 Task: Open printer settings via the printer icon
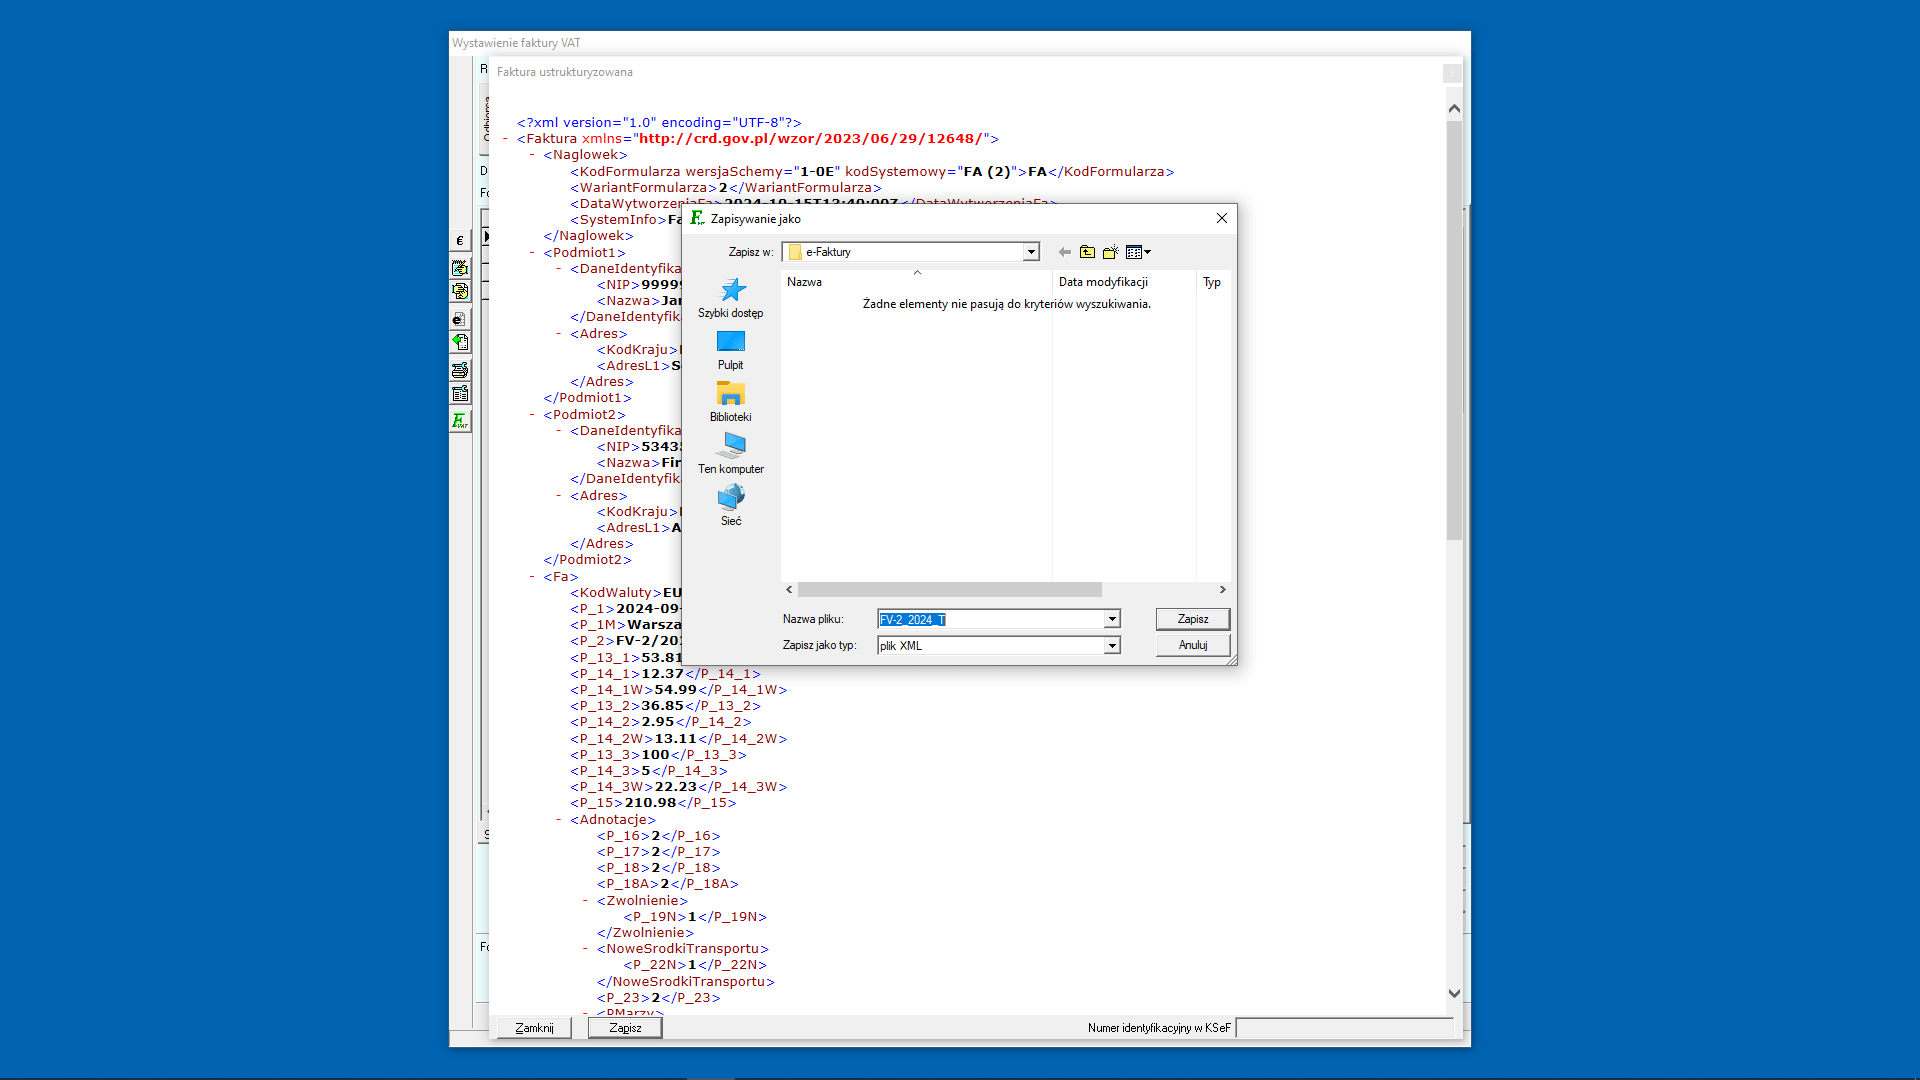pos(460,369)
